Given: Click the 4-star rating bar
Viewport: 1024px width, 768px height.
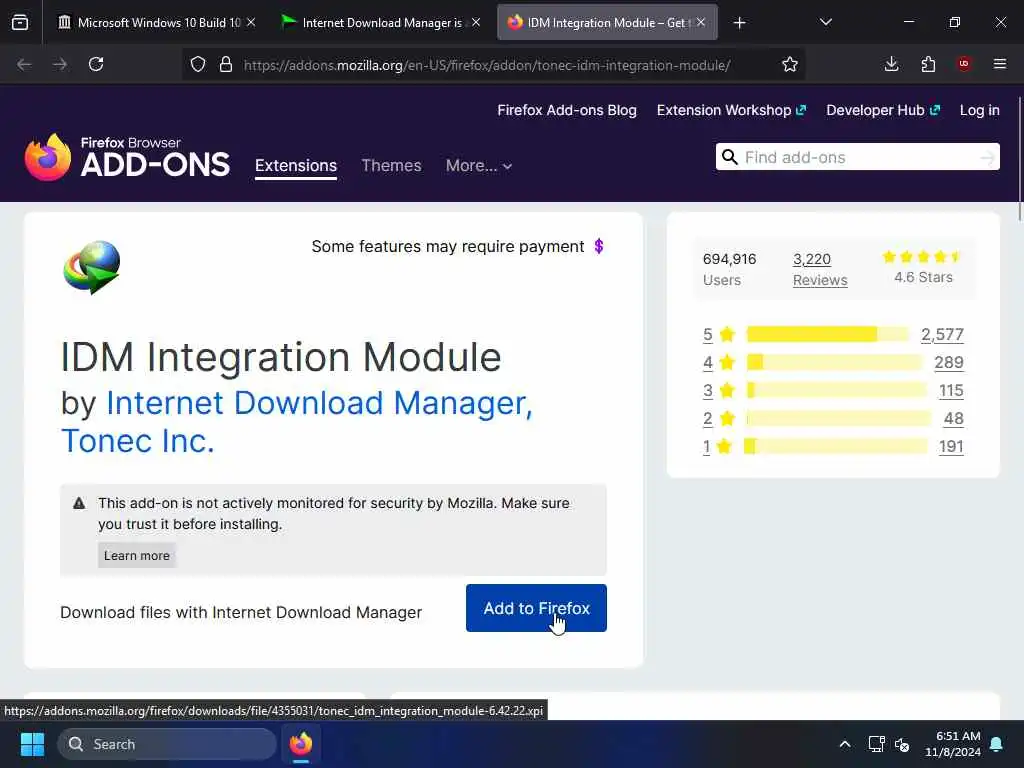Looking at the screenshot, I should coord(835,362).
